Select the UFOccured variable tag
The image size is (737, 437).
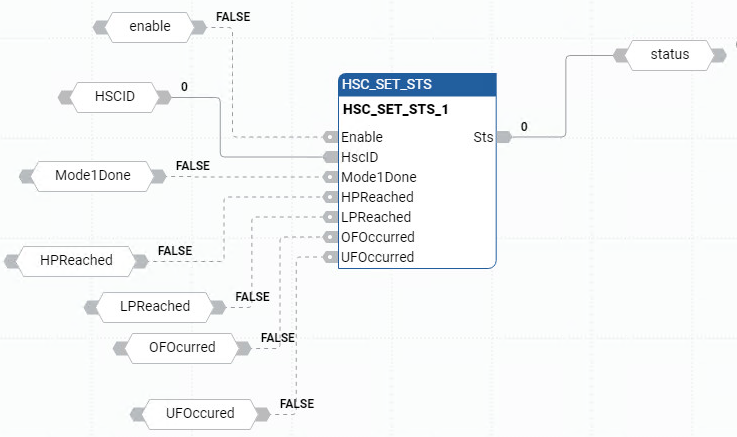(200, 413)
